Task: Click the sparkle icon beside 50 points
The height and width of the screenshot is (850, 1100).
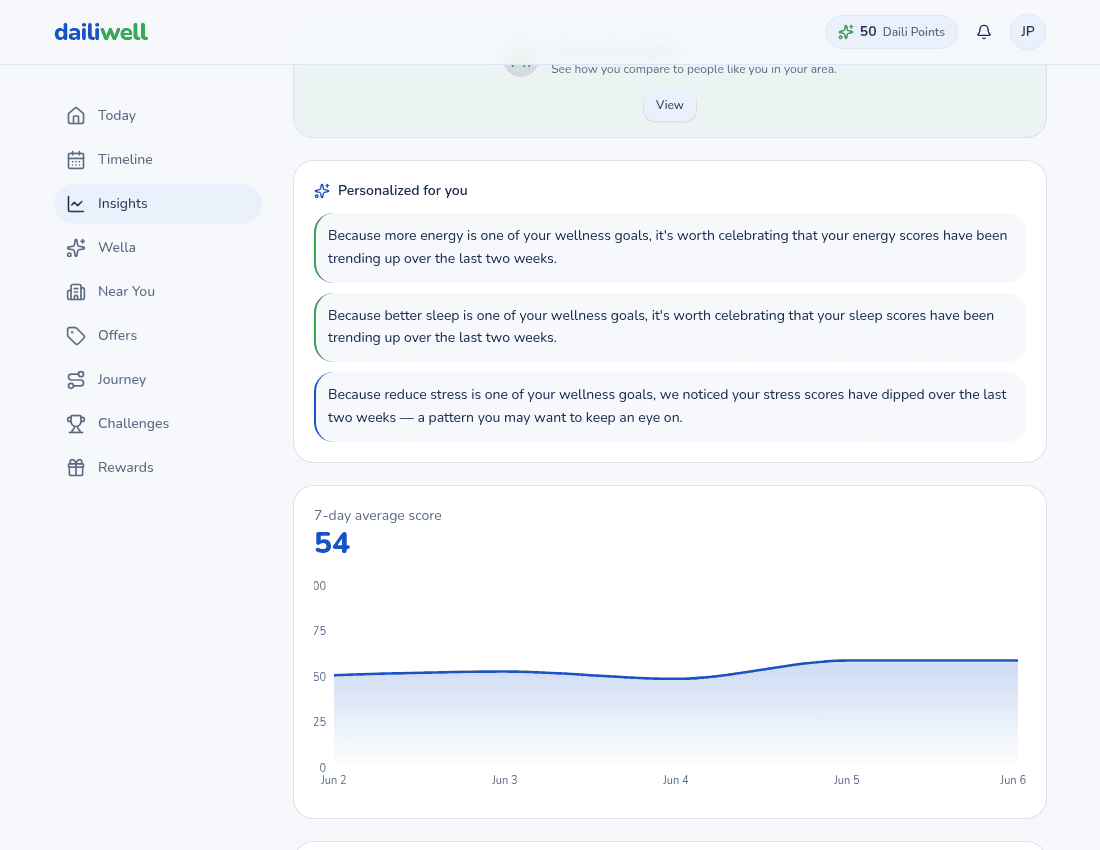Action: tap(846, 32)
